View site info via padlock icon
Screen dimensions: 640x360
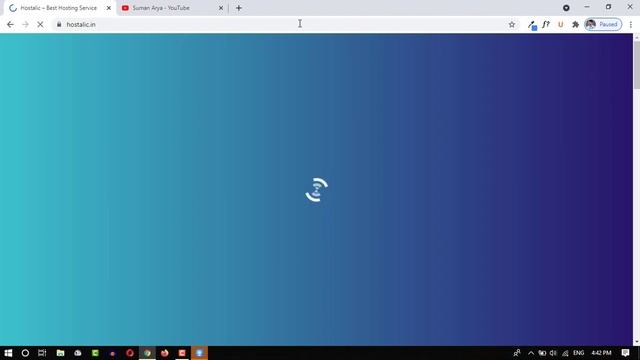point(59,24)
